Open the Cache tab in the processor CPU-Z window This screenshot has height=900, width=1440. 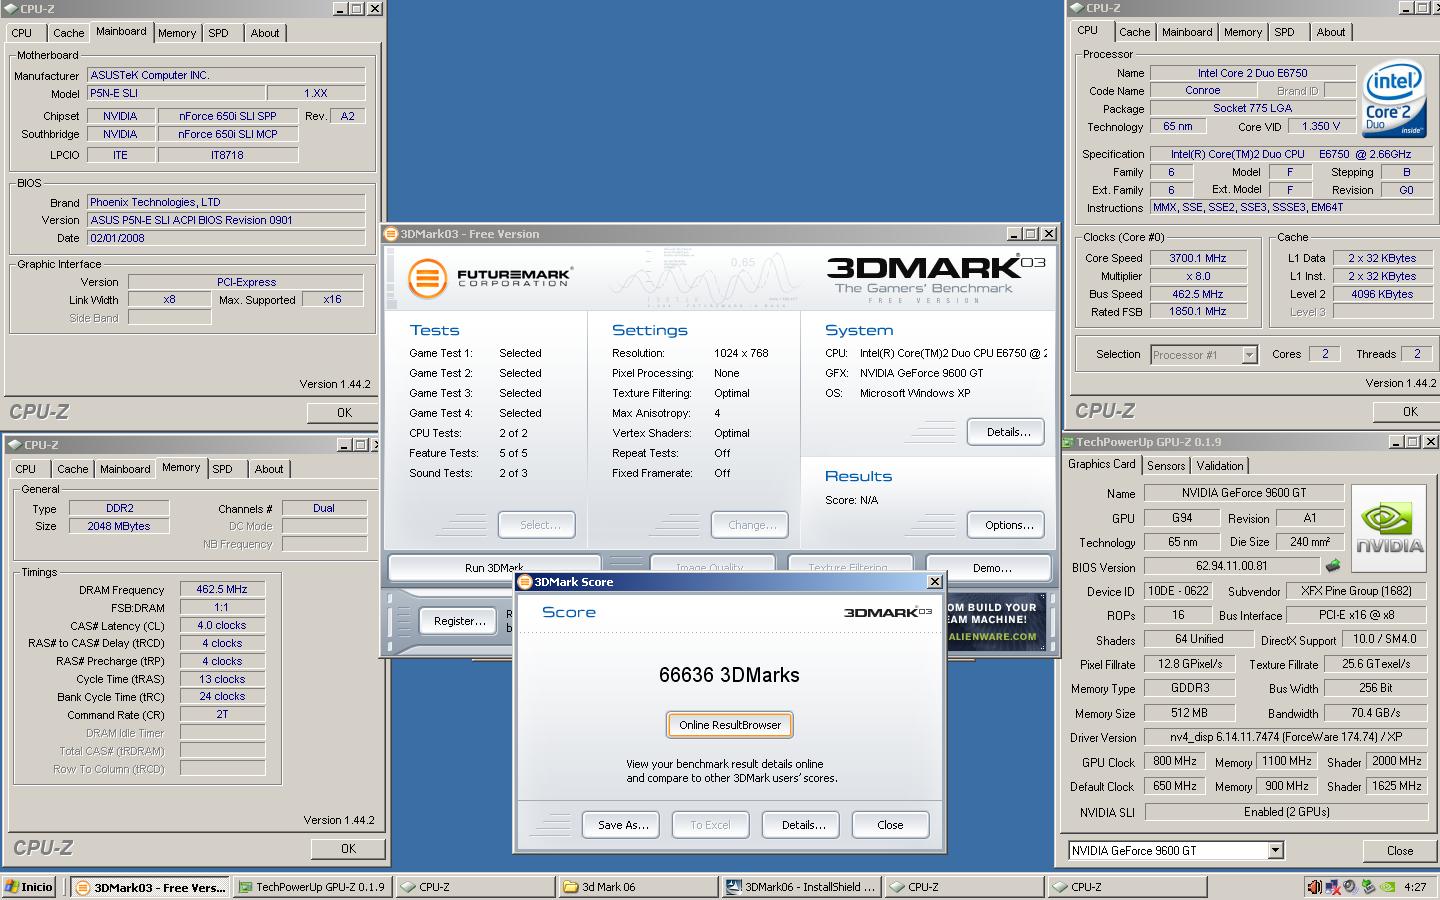(x=1134, y=32)
